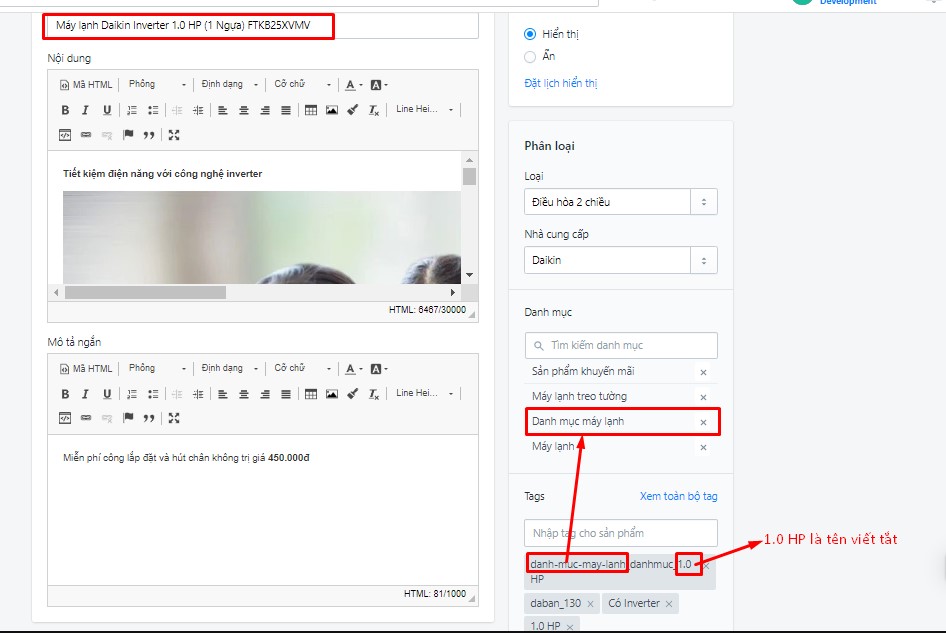
Task: Remove formatting in the Nội dung editor
Action: [x=374, y=110]
